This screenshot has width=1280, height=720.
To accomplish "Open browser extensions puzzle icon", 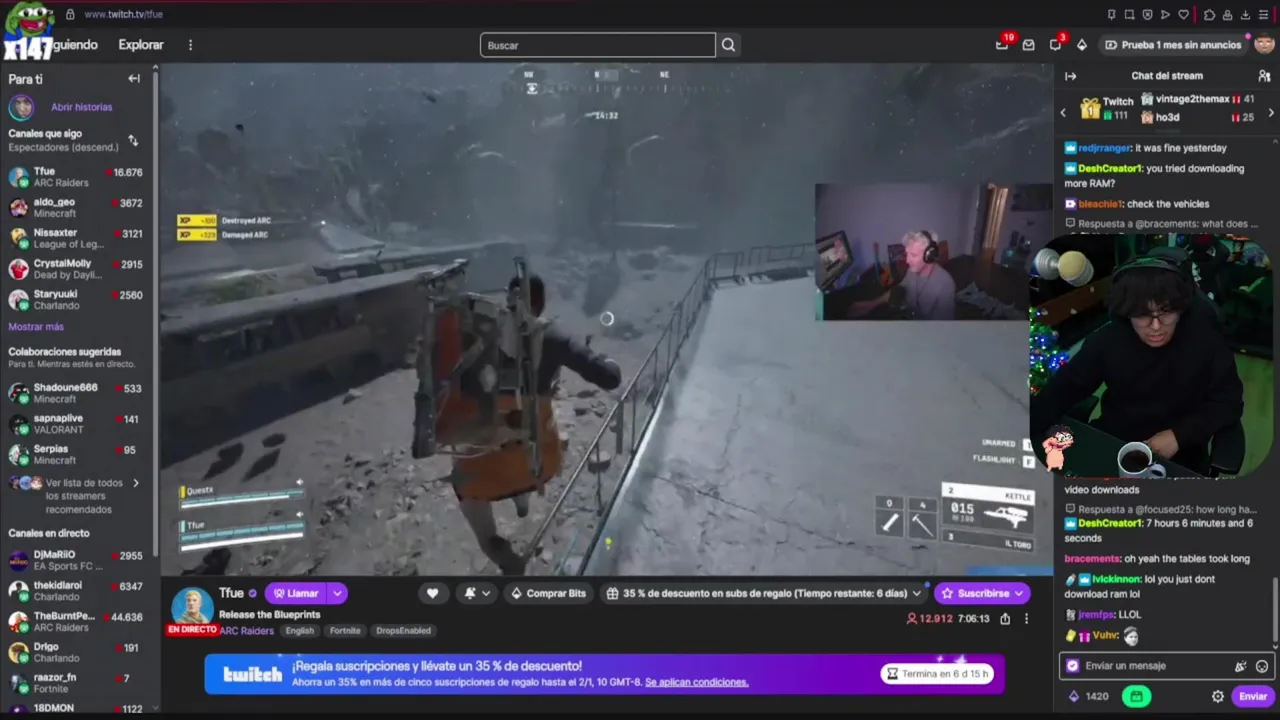I will tap(1209, 14).
